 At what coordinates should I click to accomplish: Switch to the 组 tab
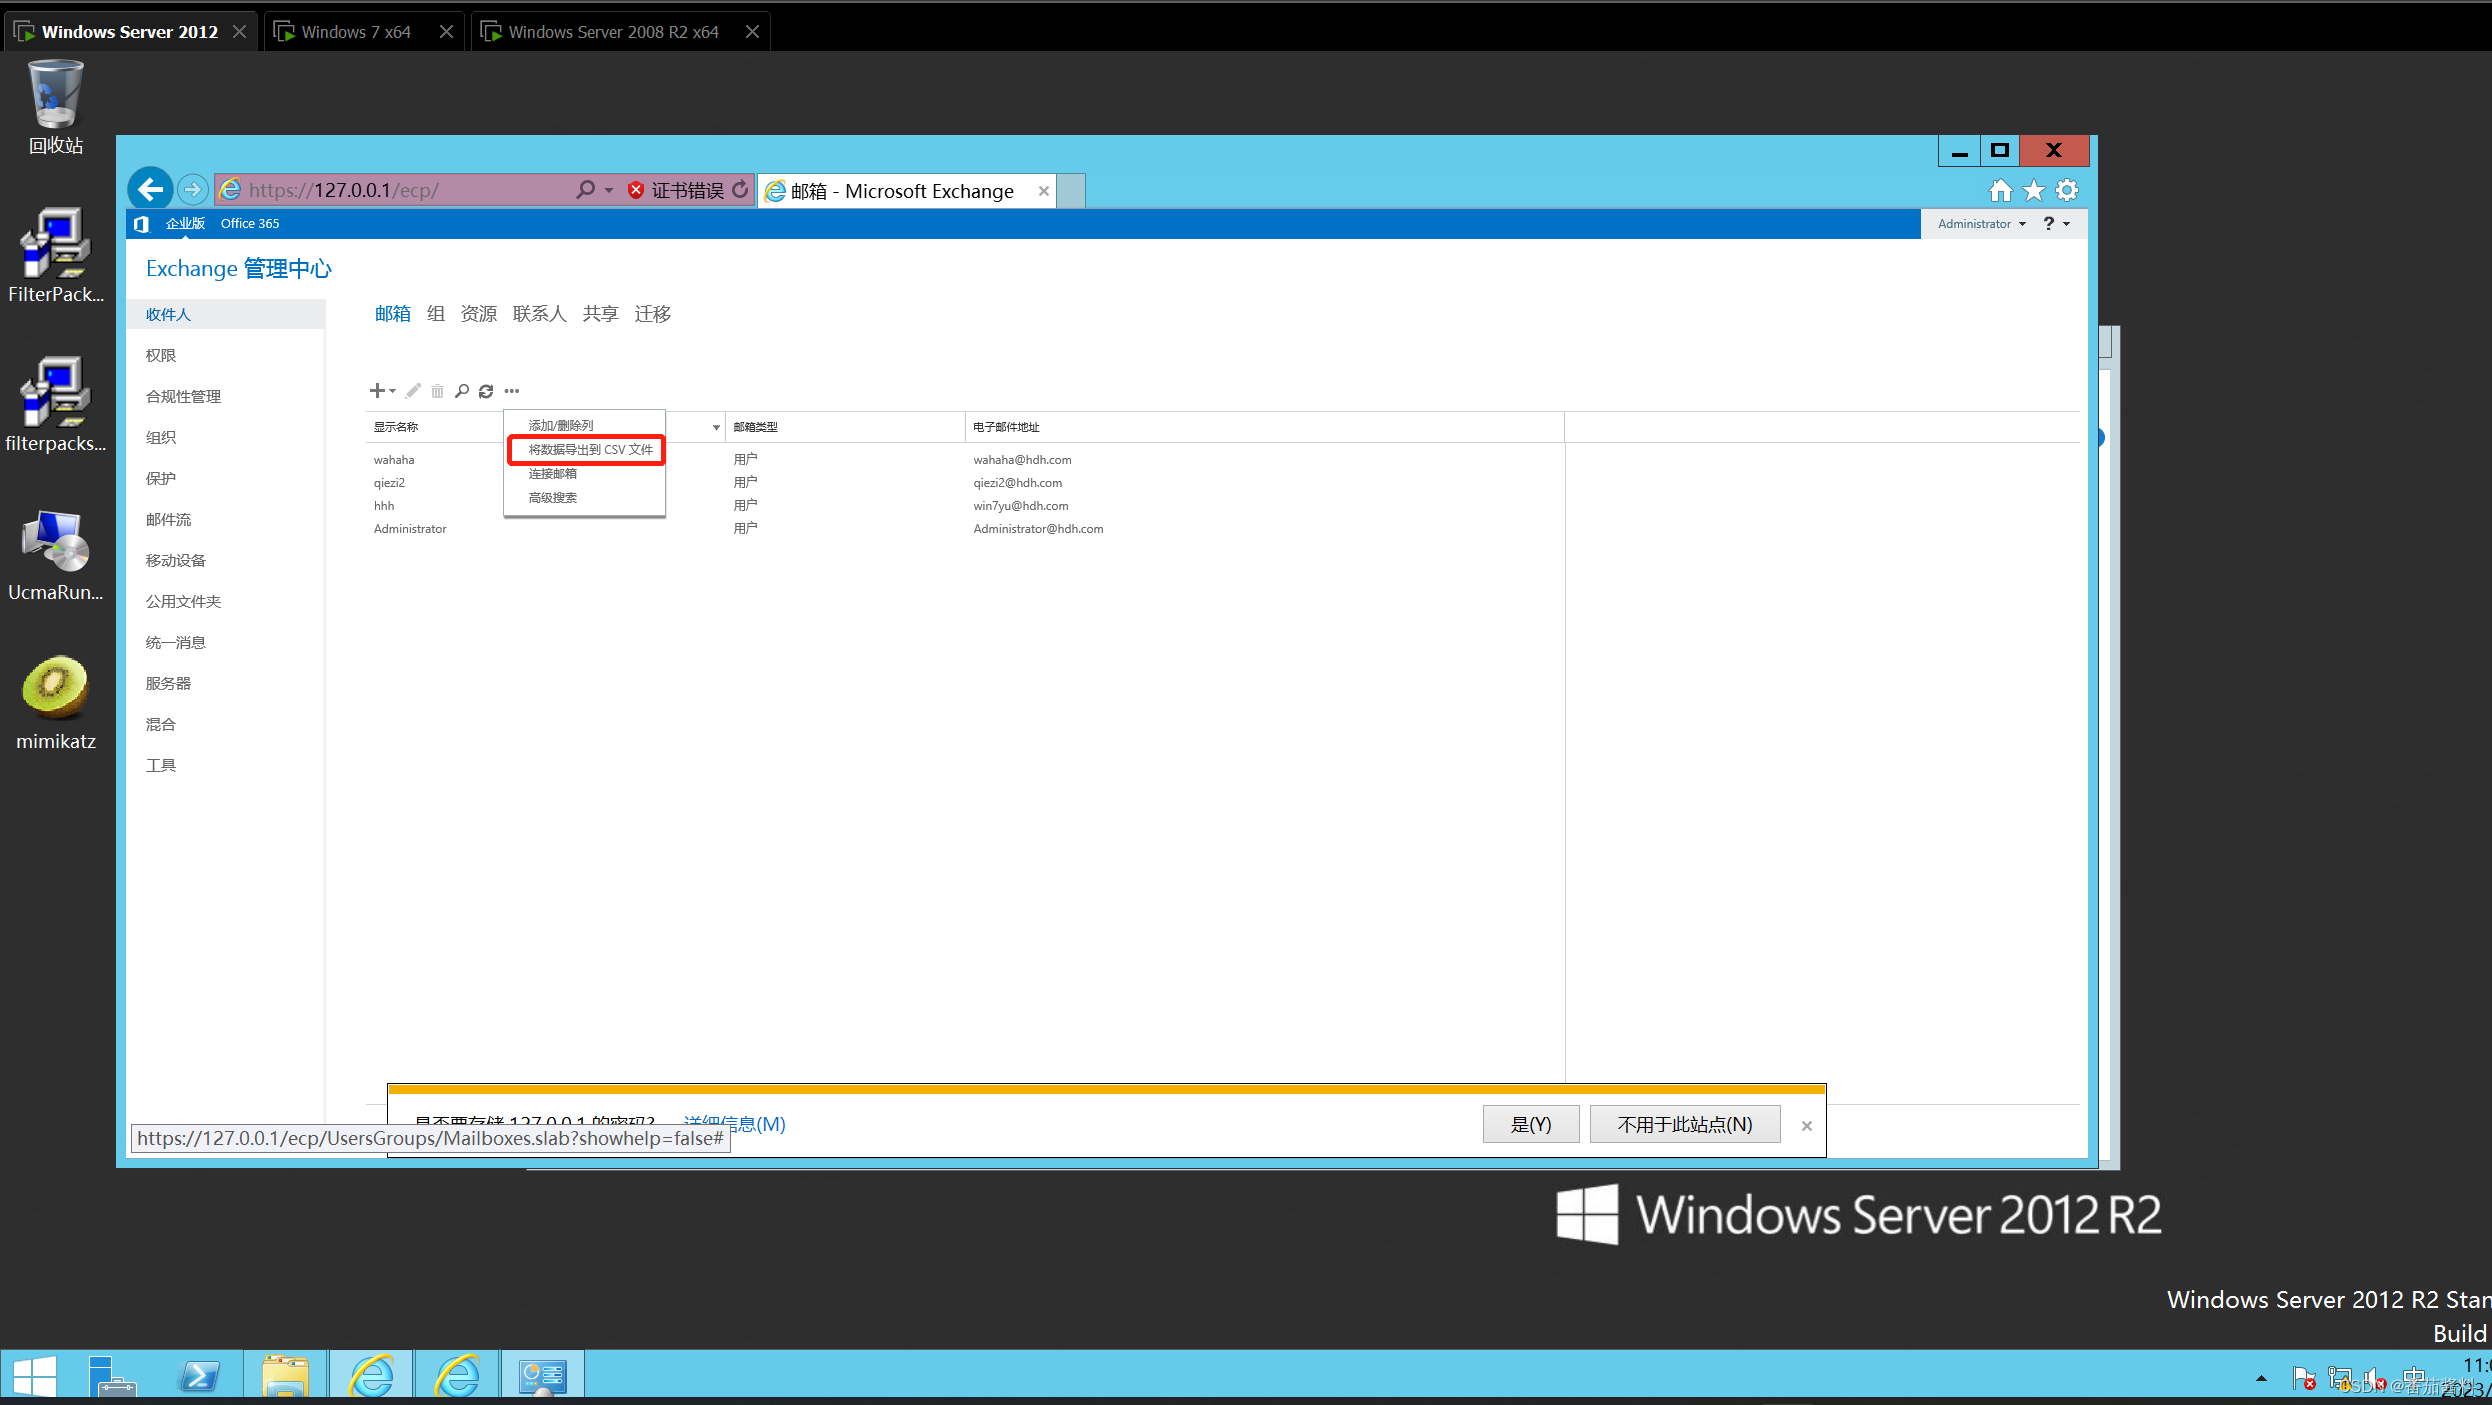(x=436, y=314)
